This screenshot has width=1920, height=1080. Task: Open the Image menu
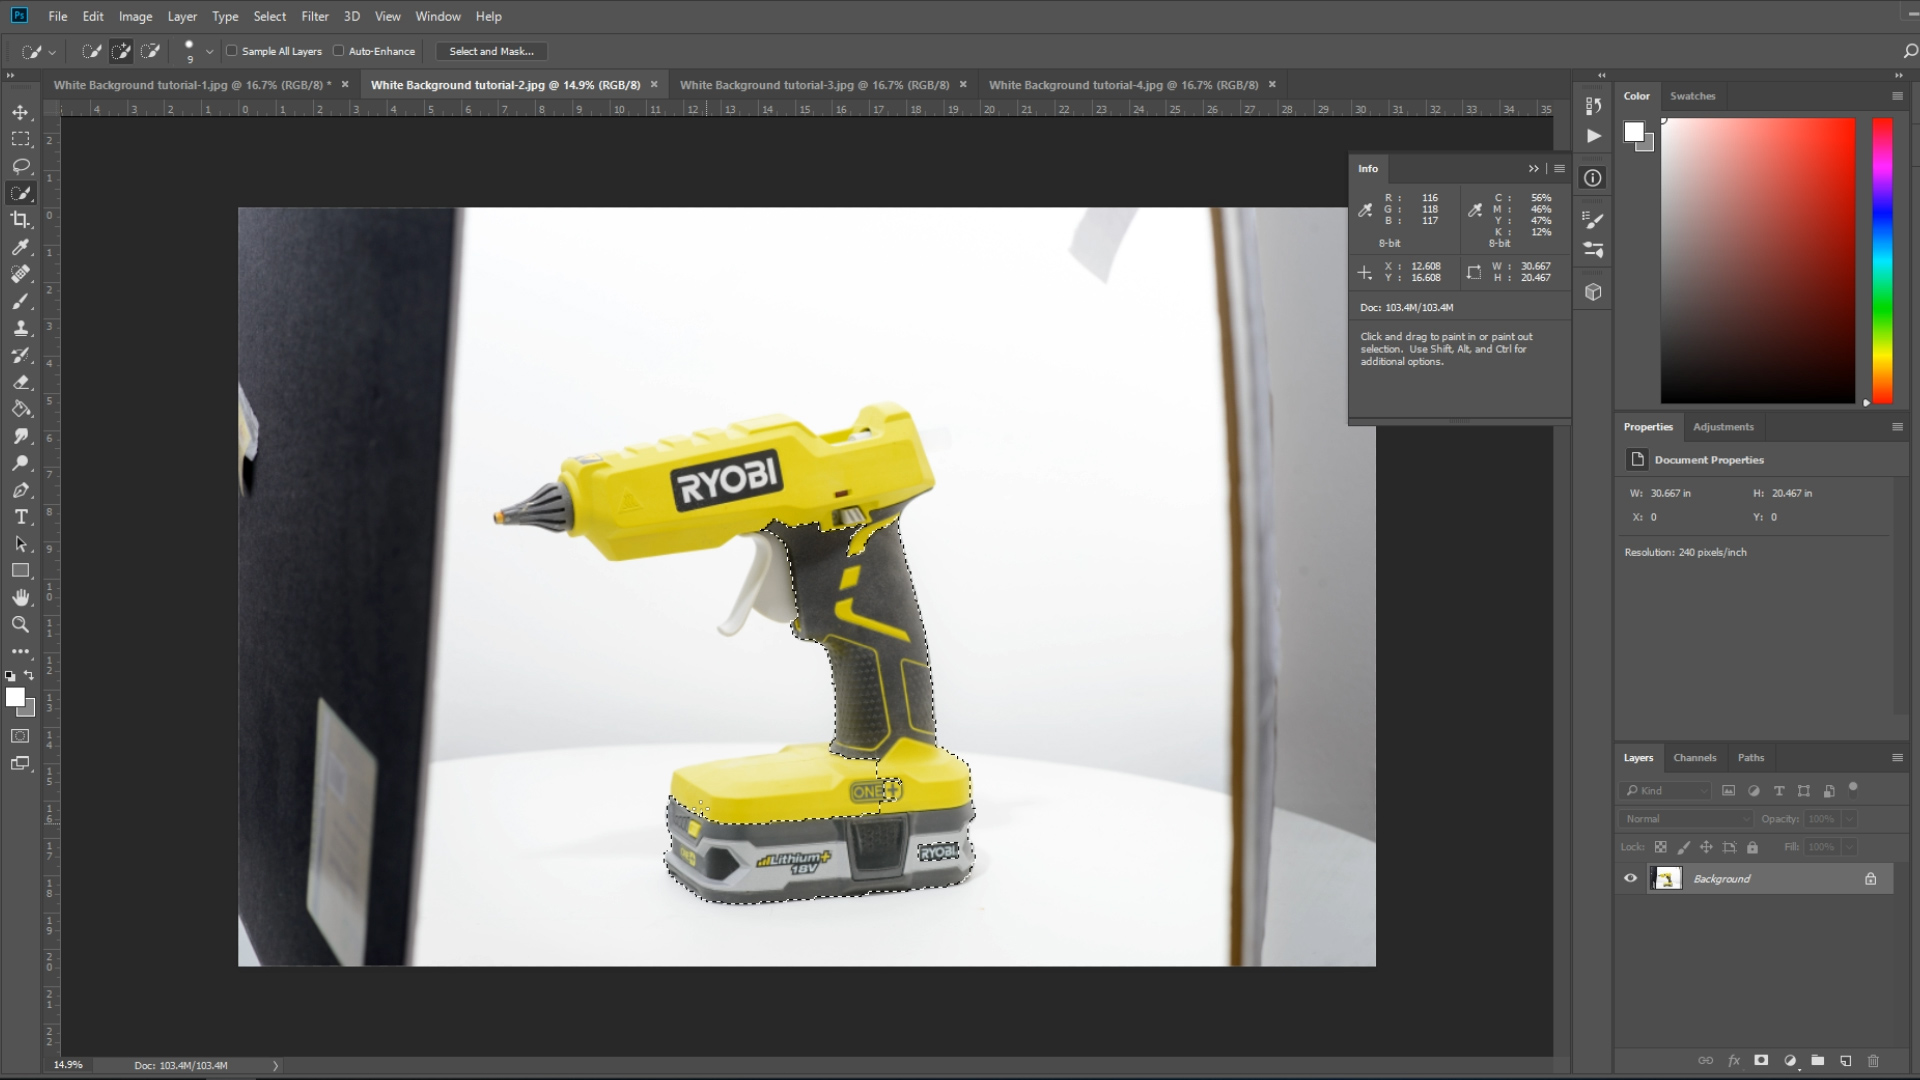[x=135, y=16]
